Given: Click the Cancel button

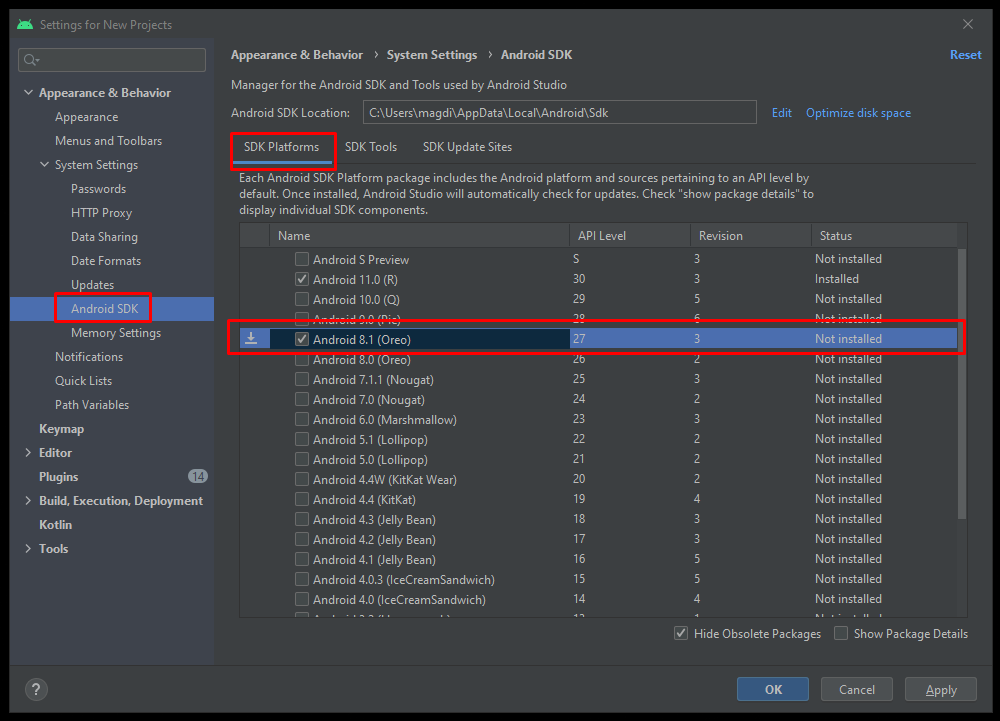Looking at the screenshot, I should tap(857, 689).
